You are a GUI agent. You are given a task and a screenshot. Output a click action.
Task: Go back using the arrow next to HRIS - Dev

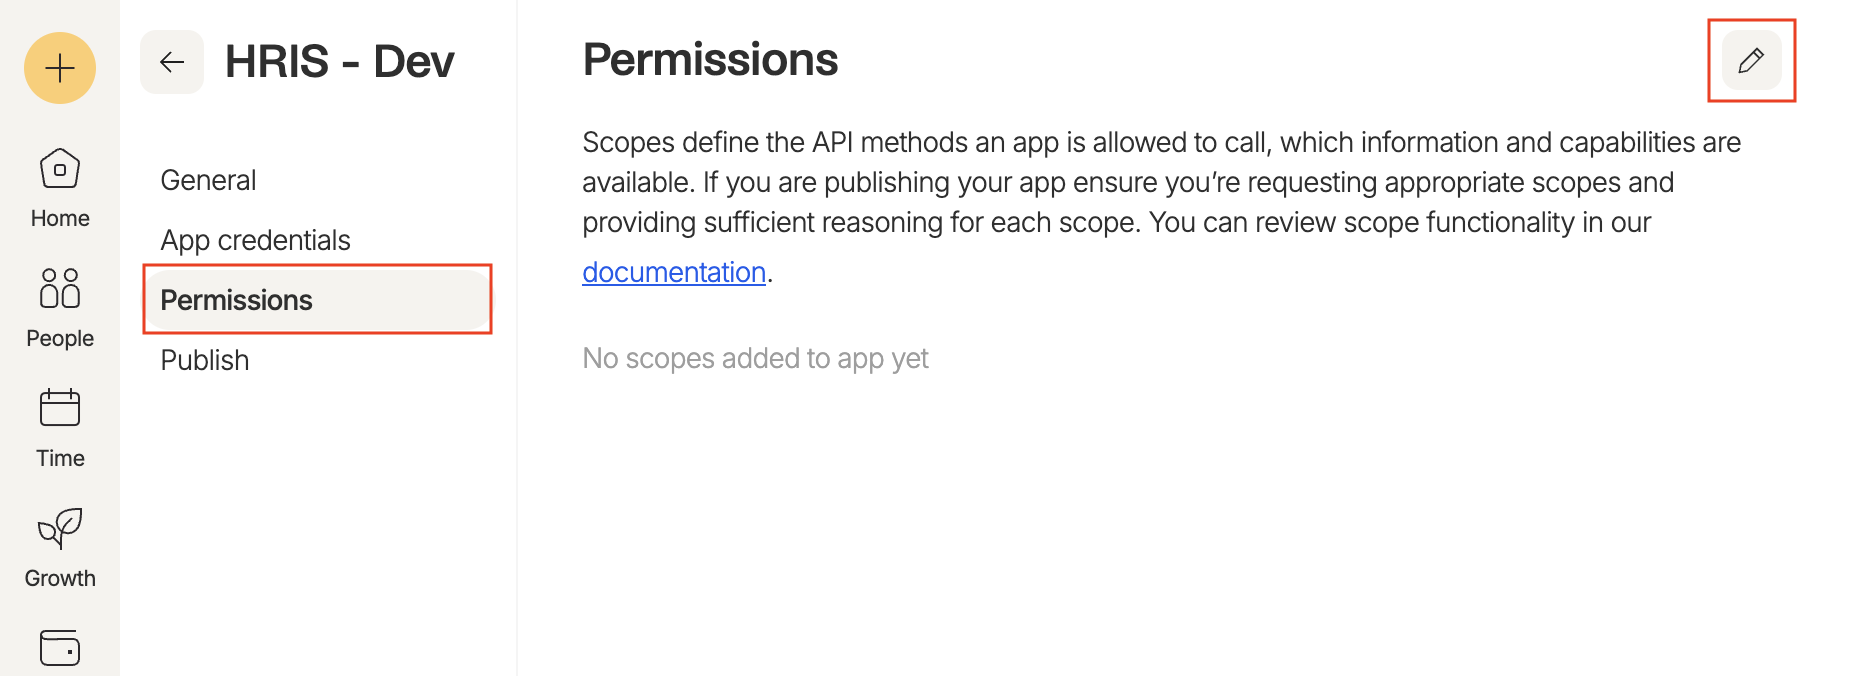click(x=171, y=61)
